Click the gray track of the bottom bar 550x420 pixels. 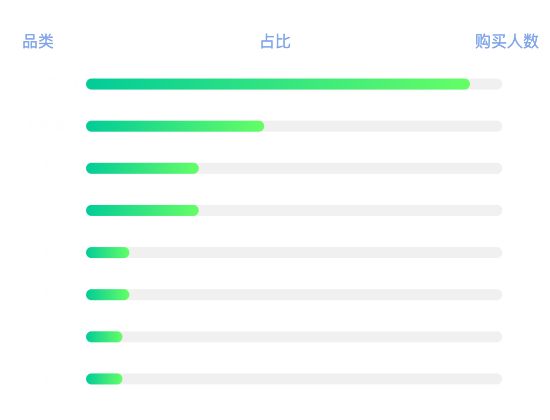312,379
